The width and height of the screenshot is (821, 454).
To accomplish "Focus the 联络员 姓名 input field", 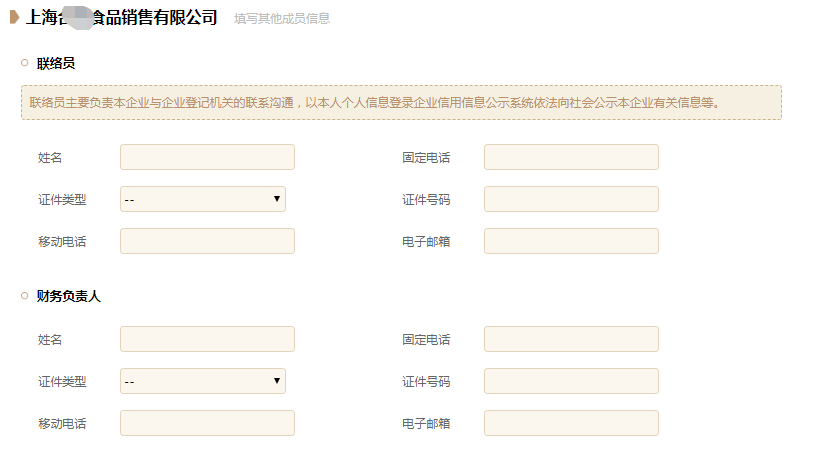I will tap(207, 157).
